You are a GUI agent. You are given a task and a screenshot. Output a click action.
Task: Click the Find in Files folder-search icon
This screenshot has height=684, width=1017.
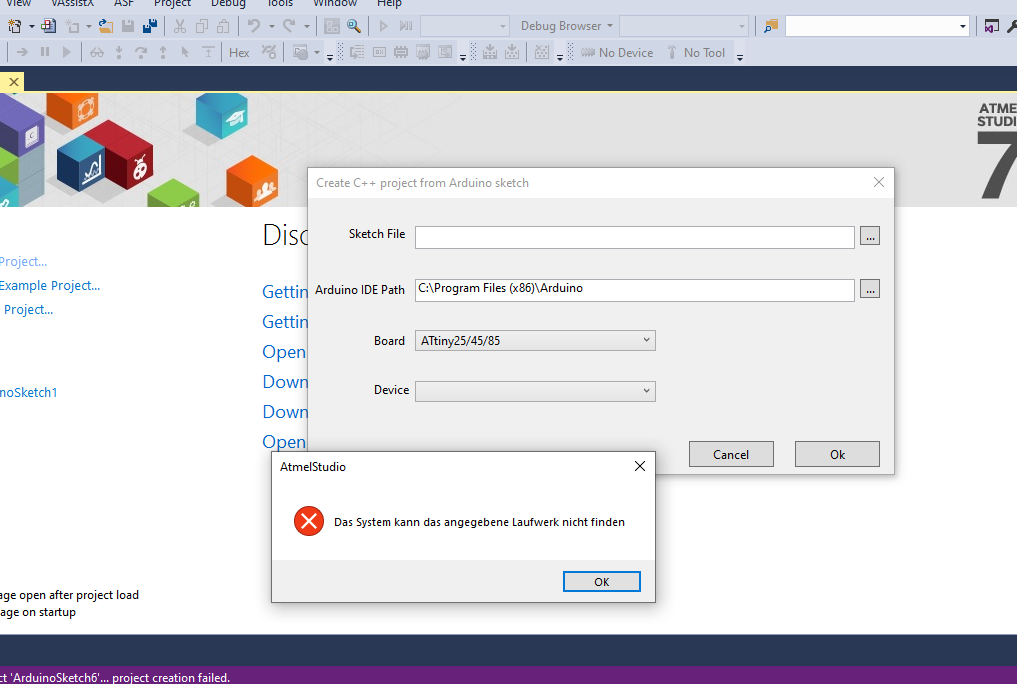tap(771, 26)
